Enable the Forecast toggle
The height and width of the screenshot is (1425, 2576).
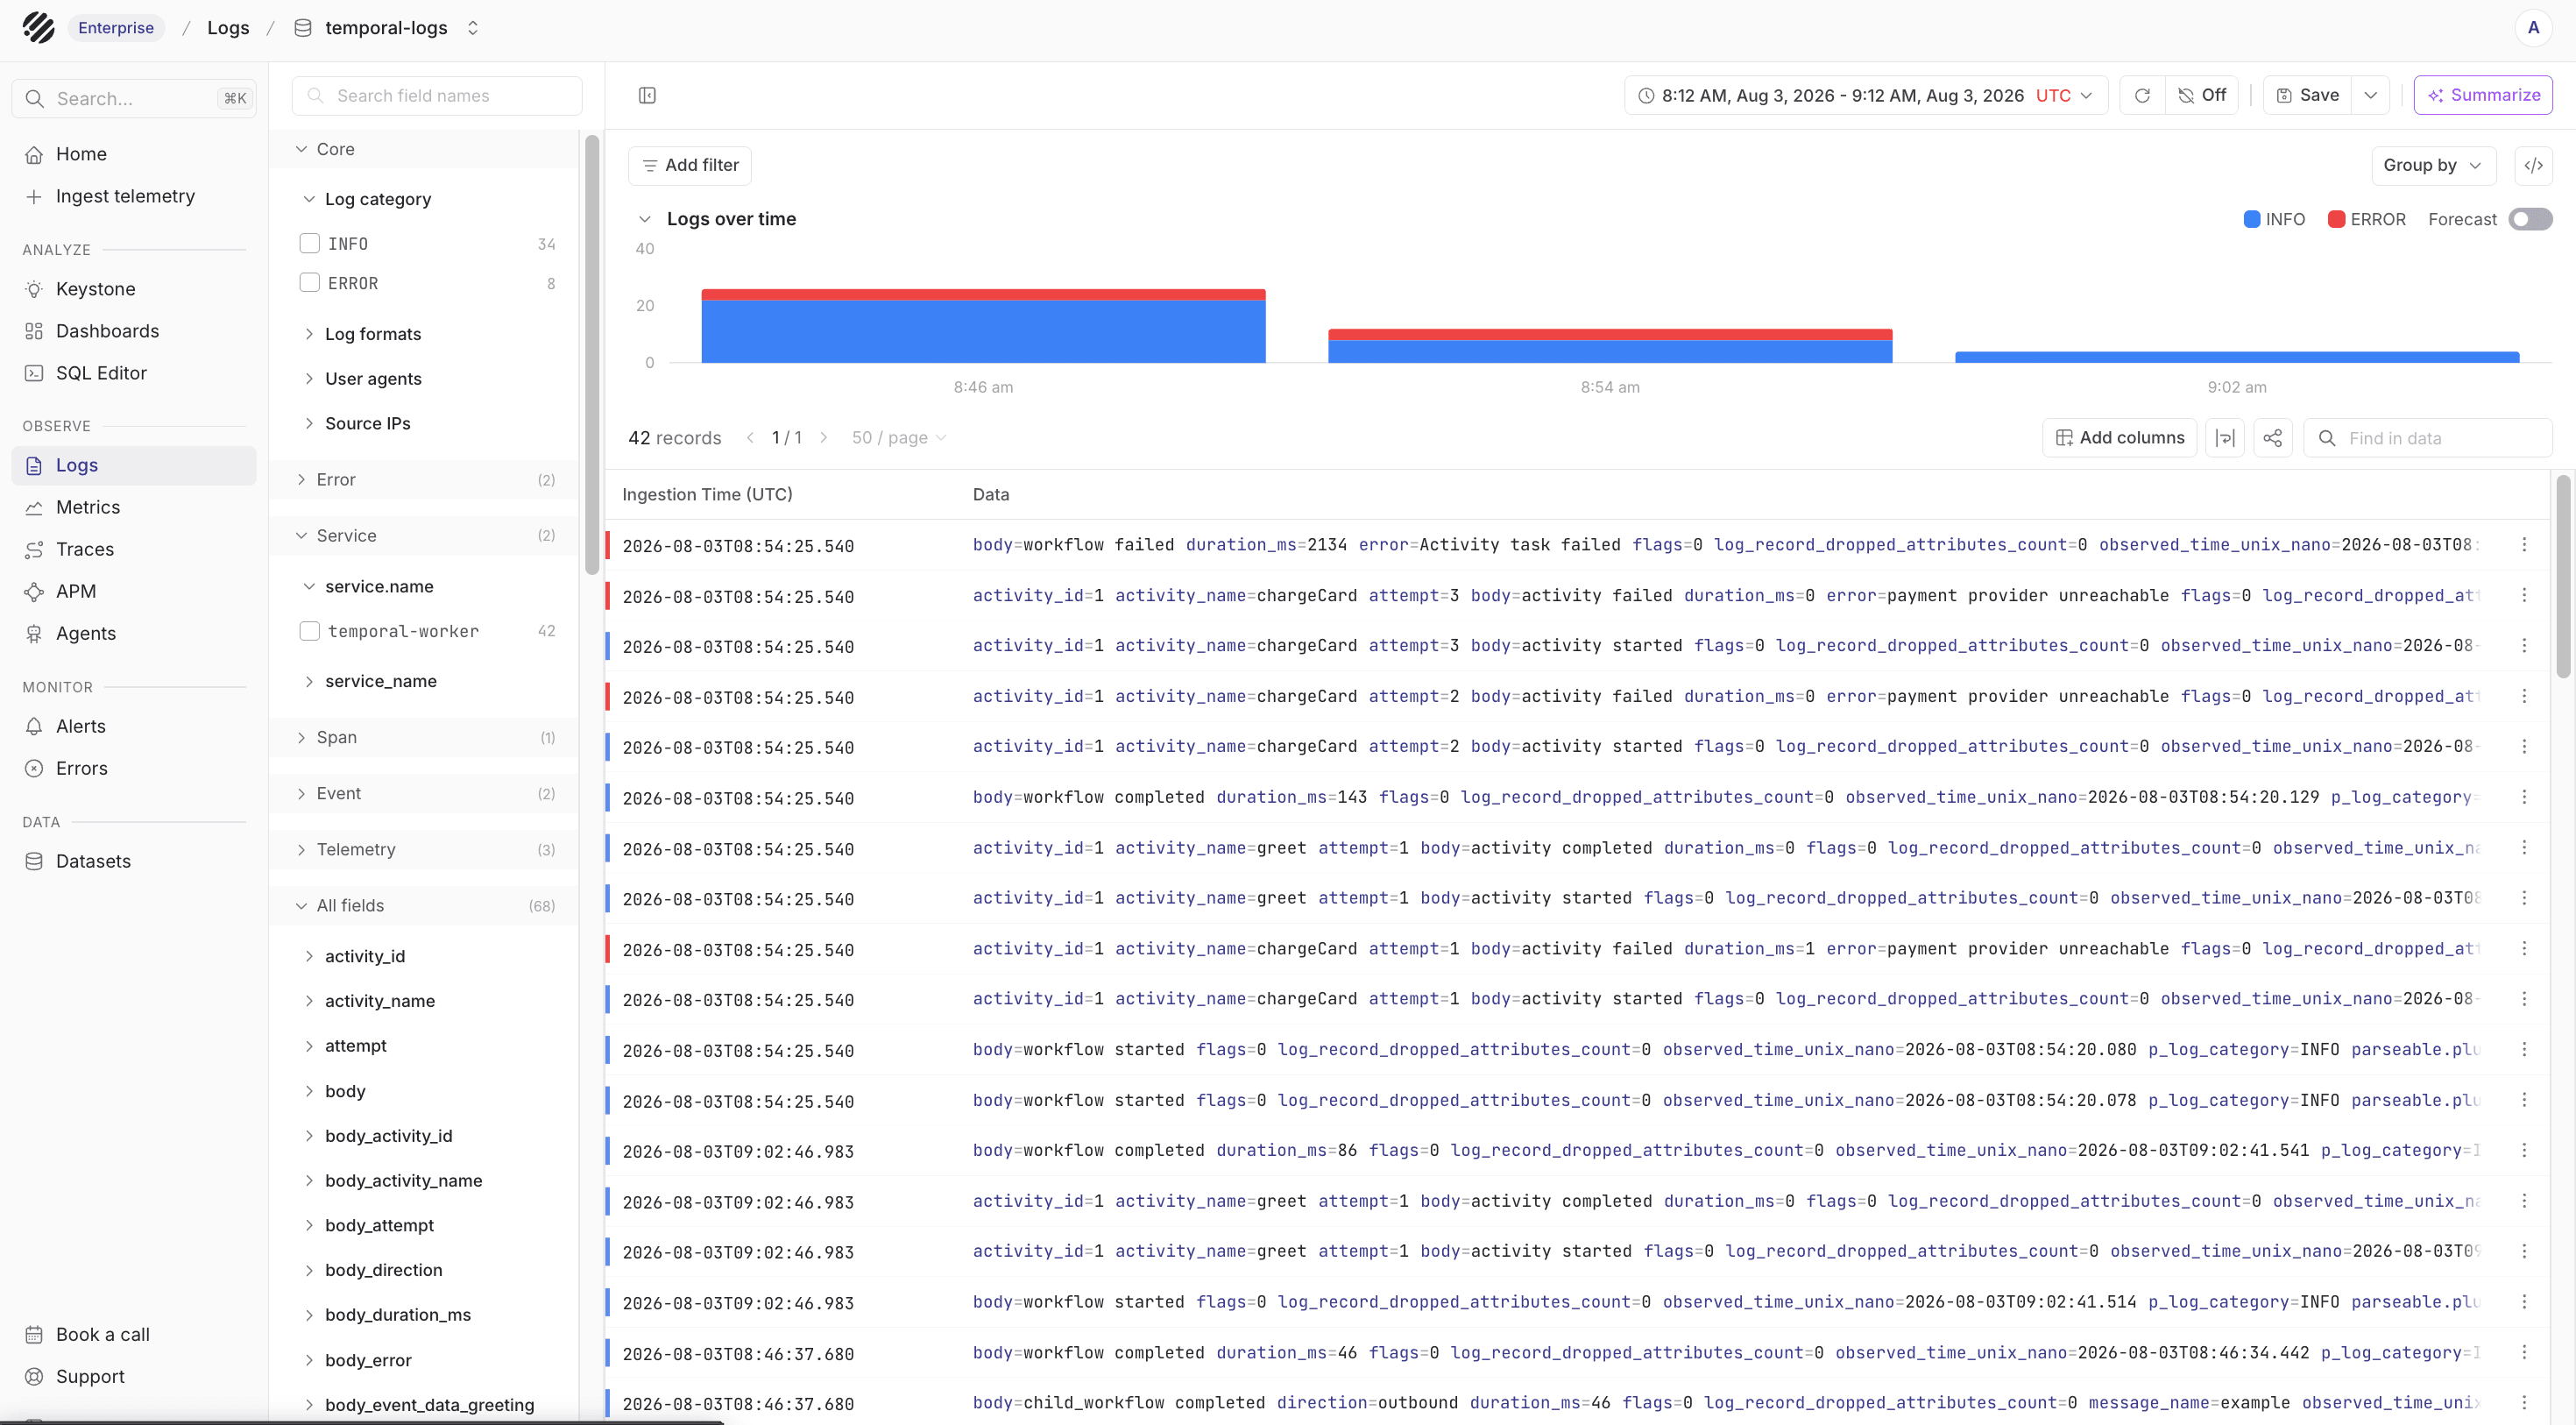point(2530,219)
